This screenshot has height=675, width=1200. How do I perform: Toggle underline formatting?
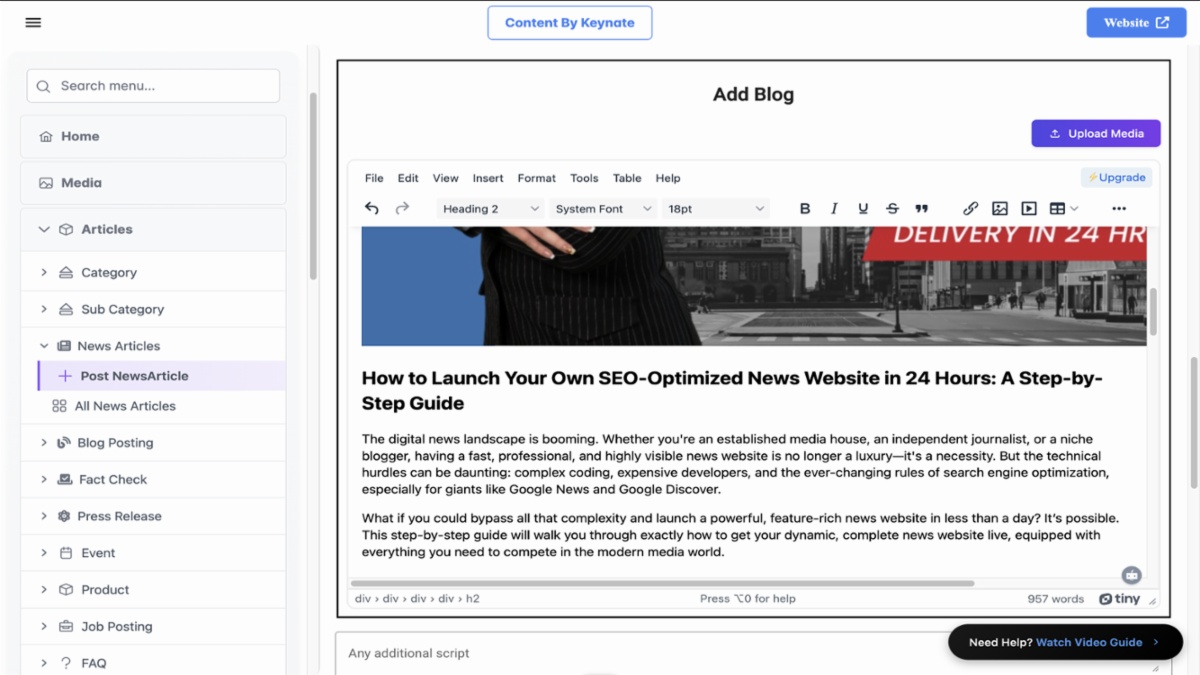(x=863, y=208)
